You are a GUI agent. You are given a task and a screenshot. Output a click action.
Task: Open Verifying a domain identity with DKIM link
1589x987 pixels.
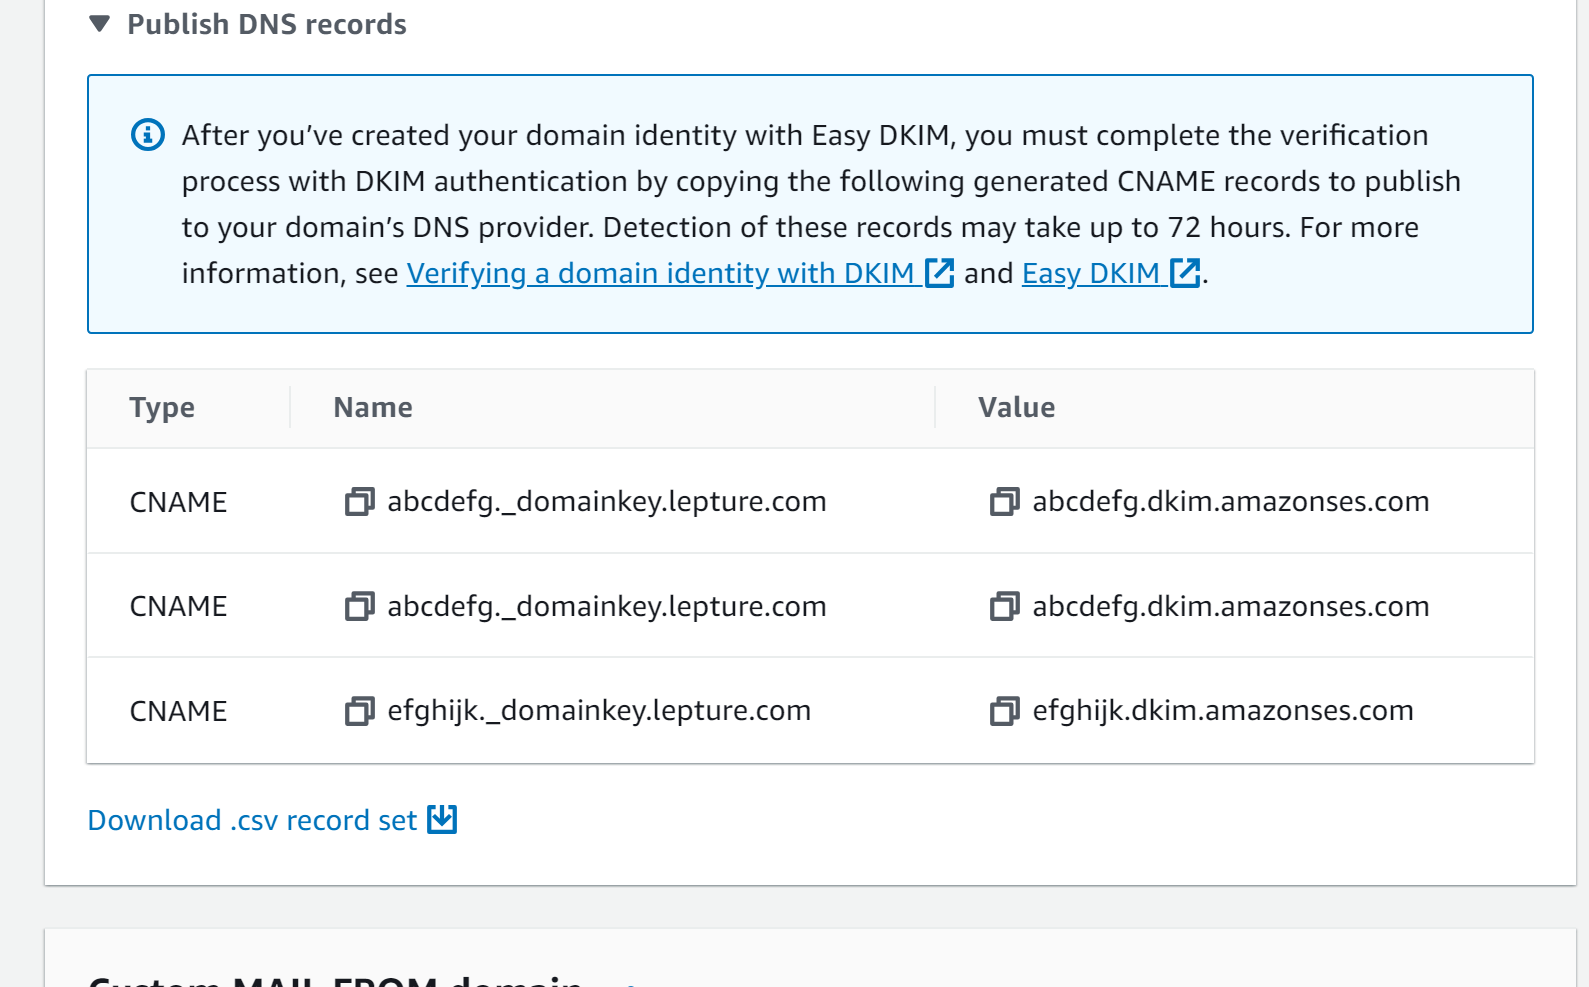(x=660, y=273)
